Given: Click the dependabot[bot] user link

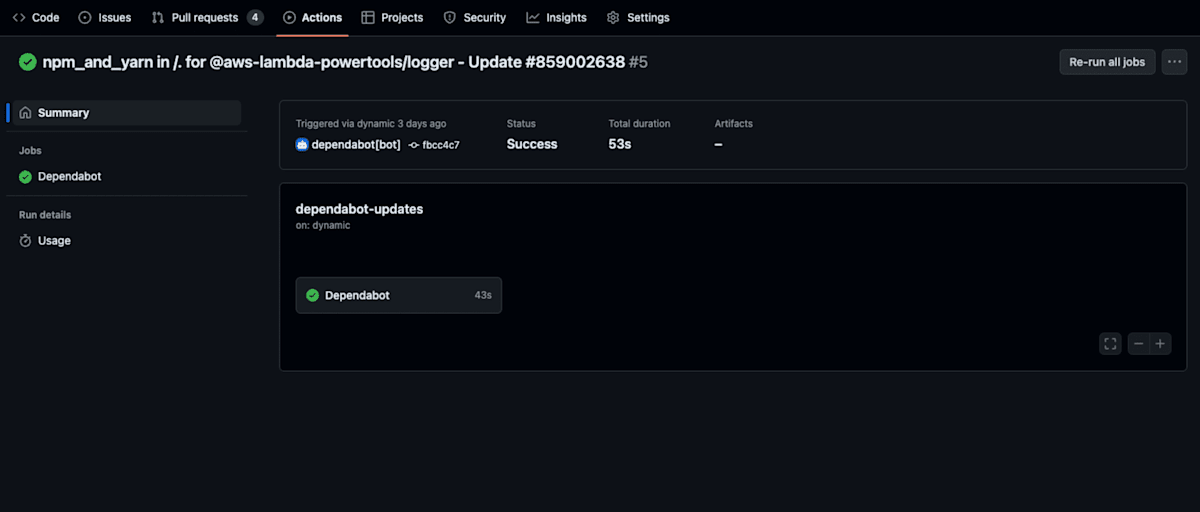Looking at the screenshot, I should click(356, 144).
